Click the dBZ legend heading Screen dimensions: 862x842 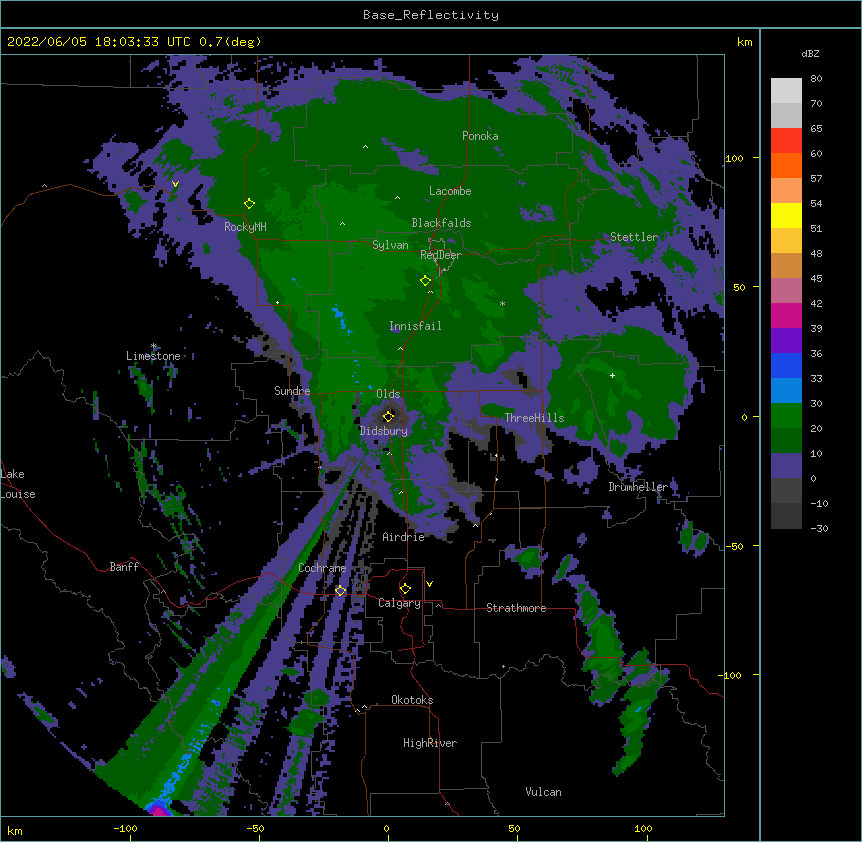(810, 53)
